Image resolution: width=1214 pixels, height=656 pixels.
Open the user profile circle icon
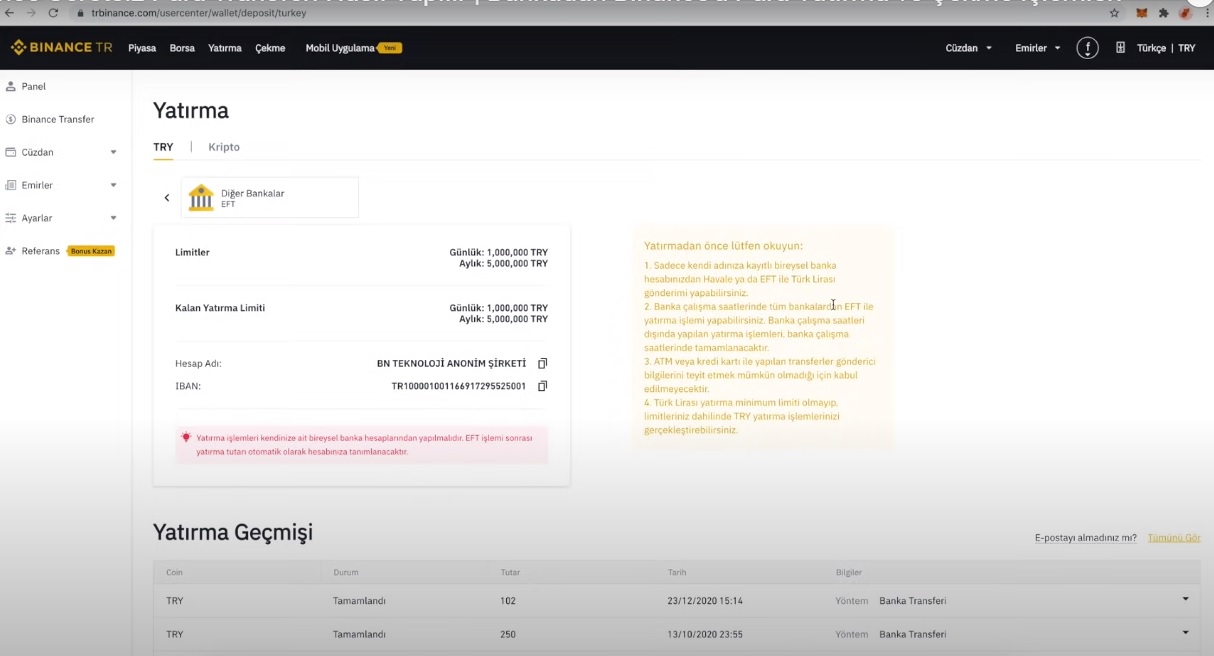pos(1087,48)
